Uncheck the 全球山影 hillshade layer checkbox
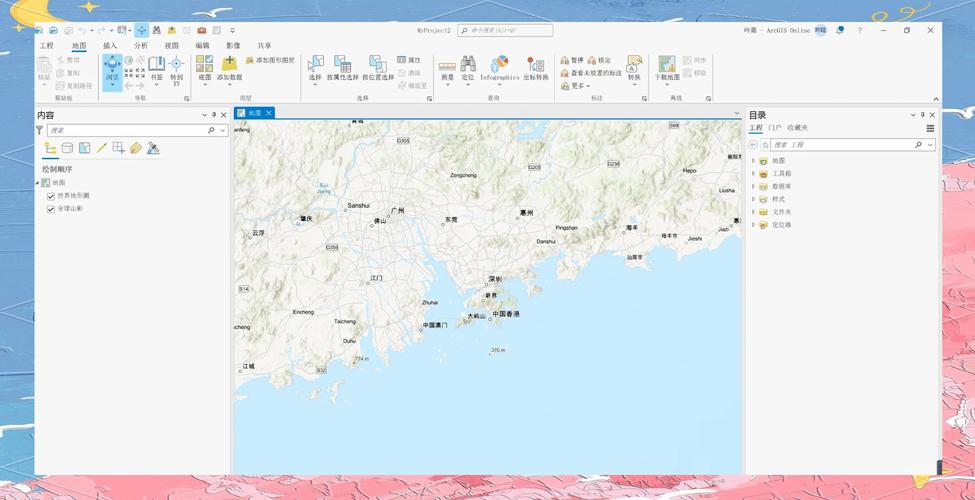The image size is (975, 500). [51, 210]
